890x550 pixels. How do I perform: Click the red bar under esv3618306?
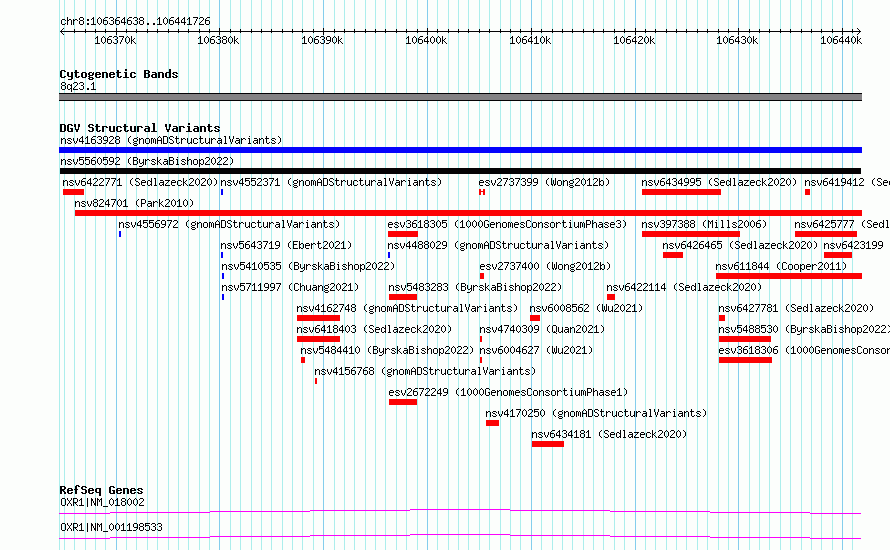coord(745,360)
